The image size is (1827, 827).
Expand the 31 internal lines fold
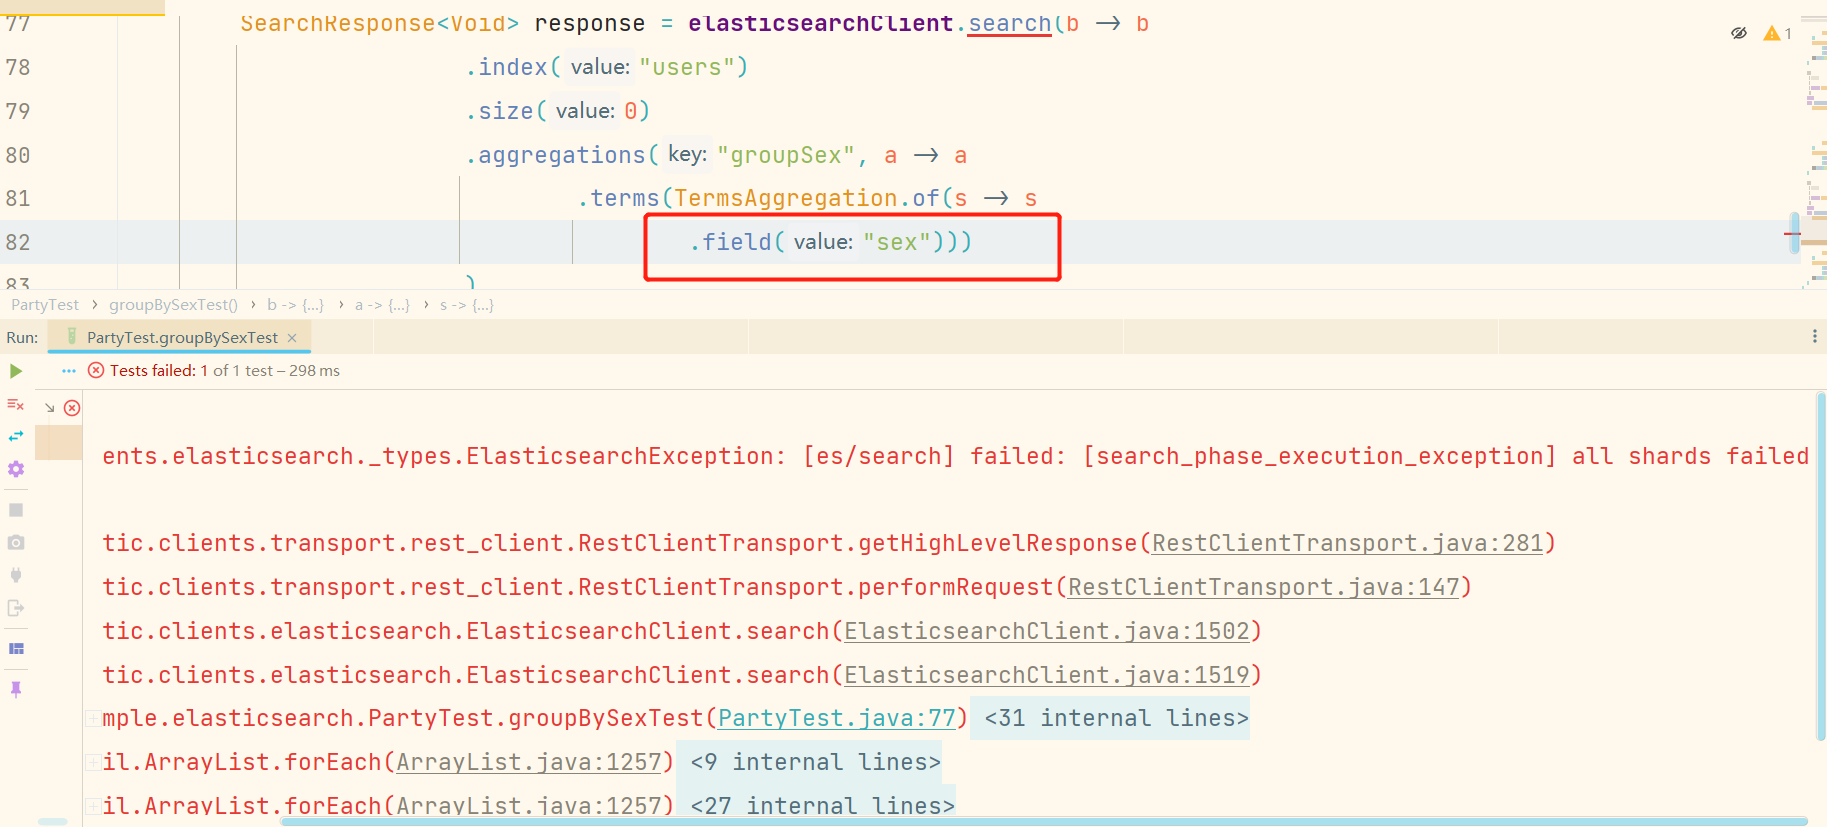pyautogui.click(x=1115, y=718)
